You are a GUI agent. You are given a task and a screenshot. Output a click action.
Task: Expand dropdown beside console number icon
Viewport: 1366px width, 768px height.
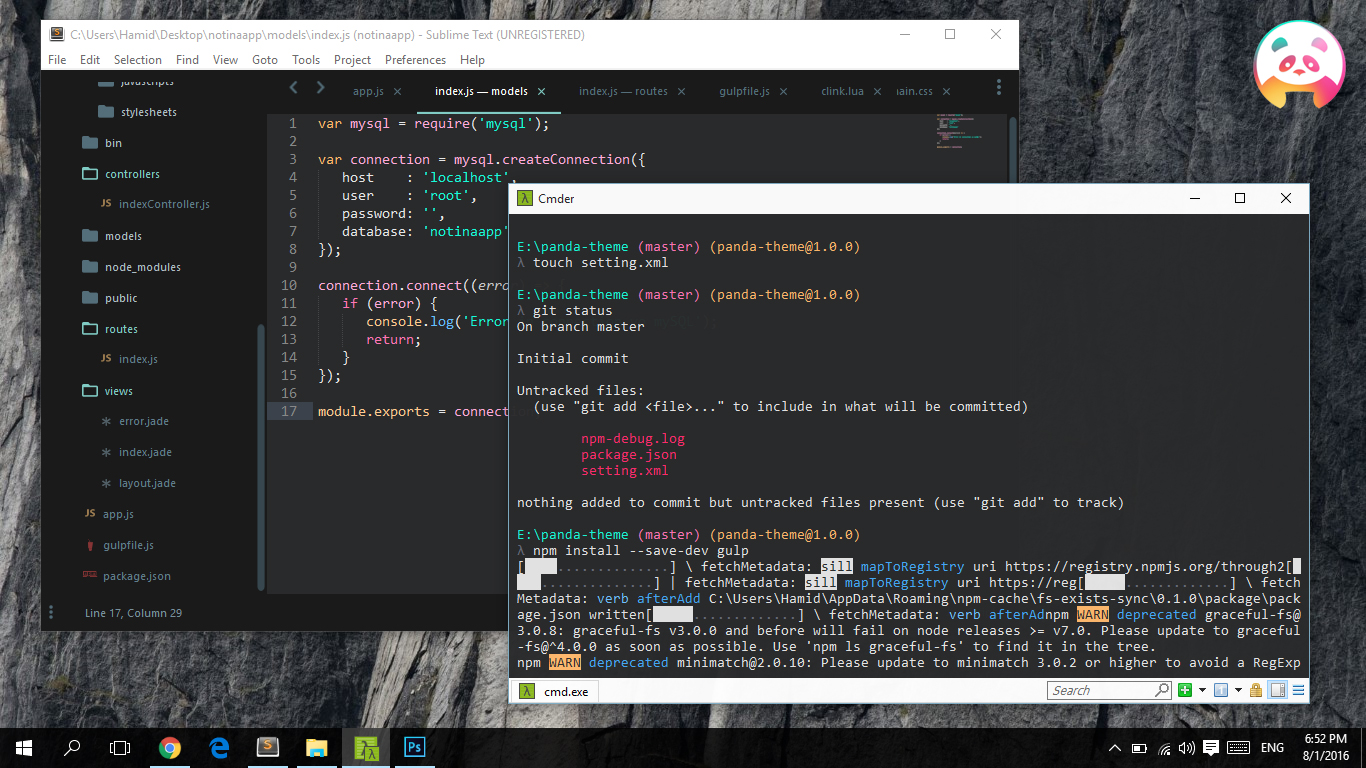tap(1237, 690)
